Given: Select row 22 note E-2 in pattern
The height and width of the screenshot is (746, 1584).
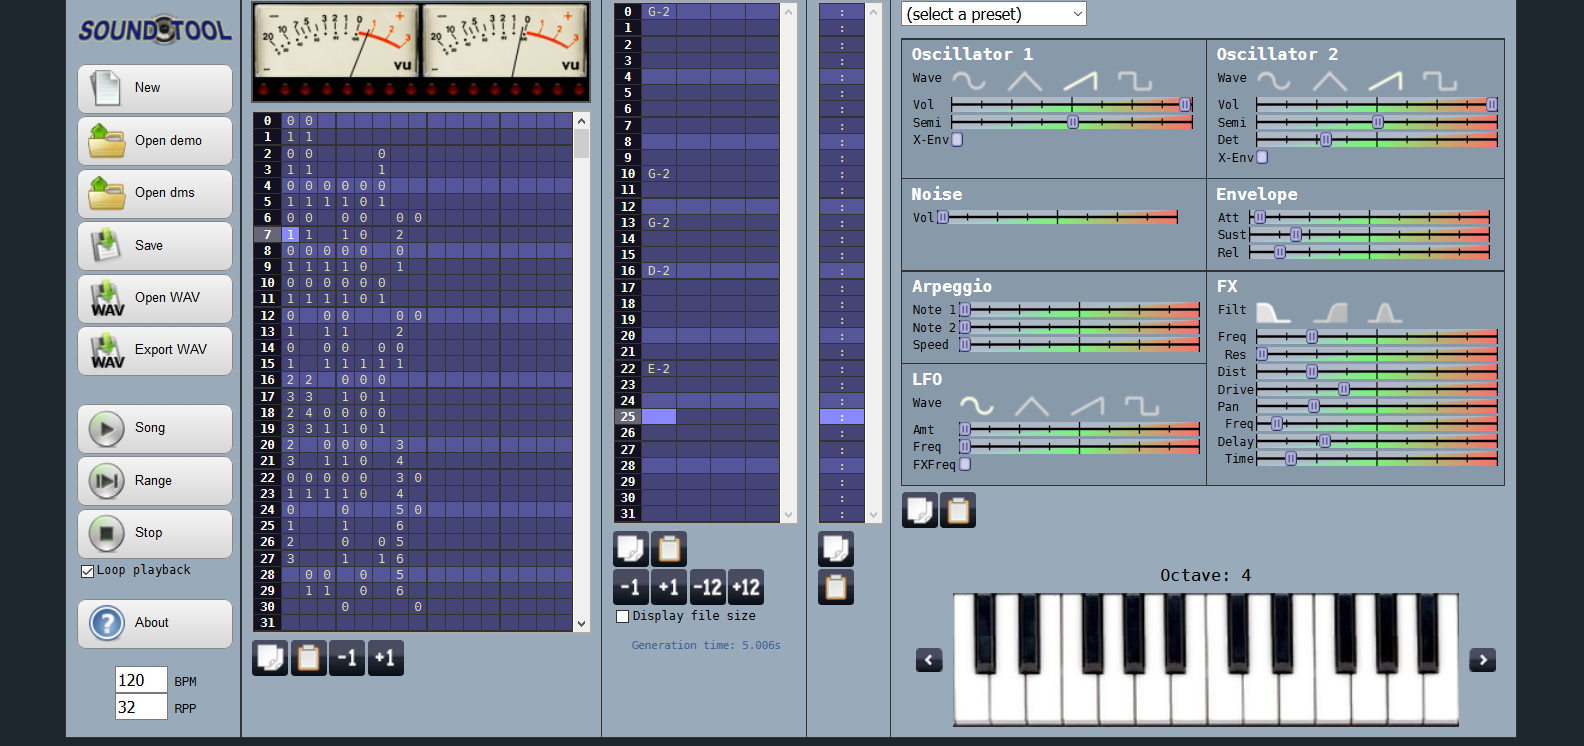Looking at the screenshot, I should 659,369.
